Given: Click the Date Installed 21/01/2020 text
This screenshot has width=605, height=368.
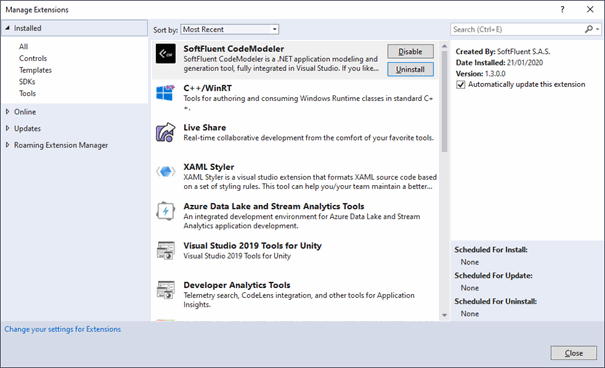Looking at the screenshot, I should (x=499, y=62).
